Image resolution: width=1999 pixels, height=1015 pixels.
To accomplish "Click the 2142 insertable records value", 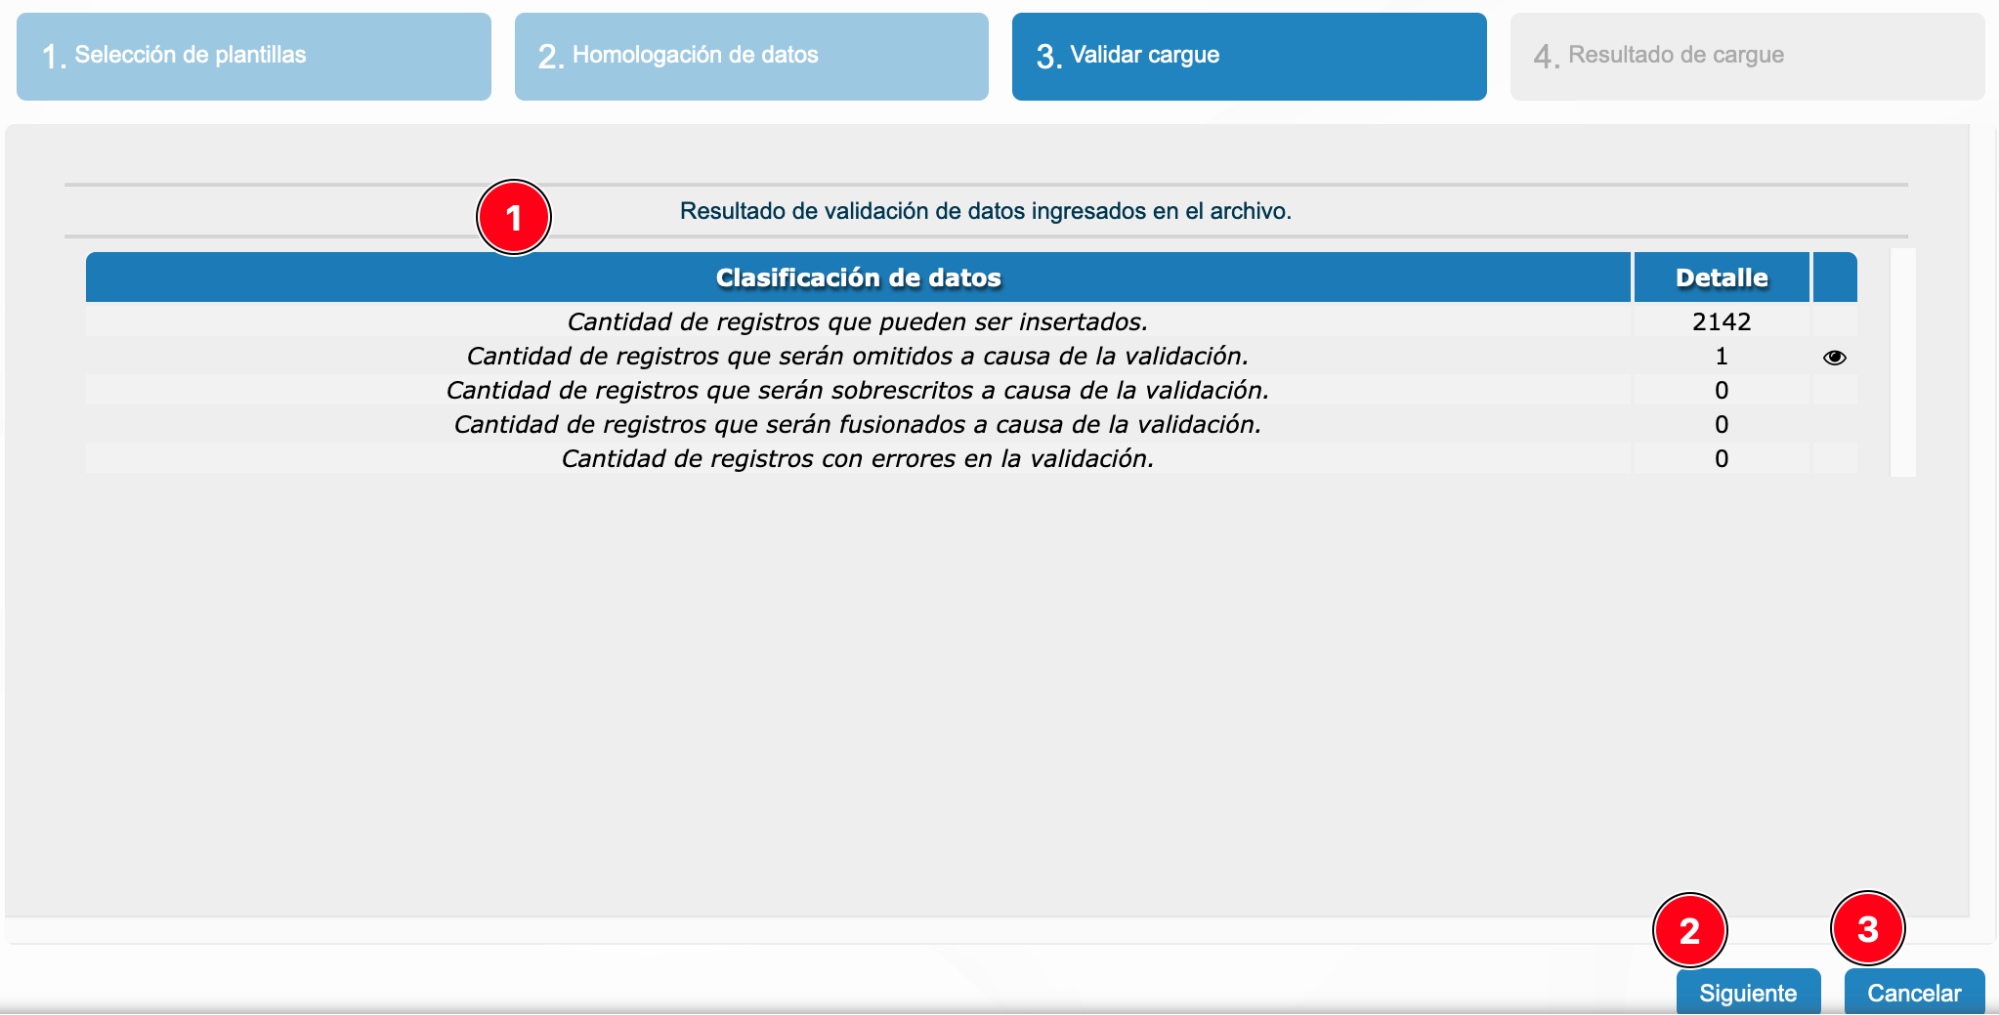I will [x=1721, y=322].
